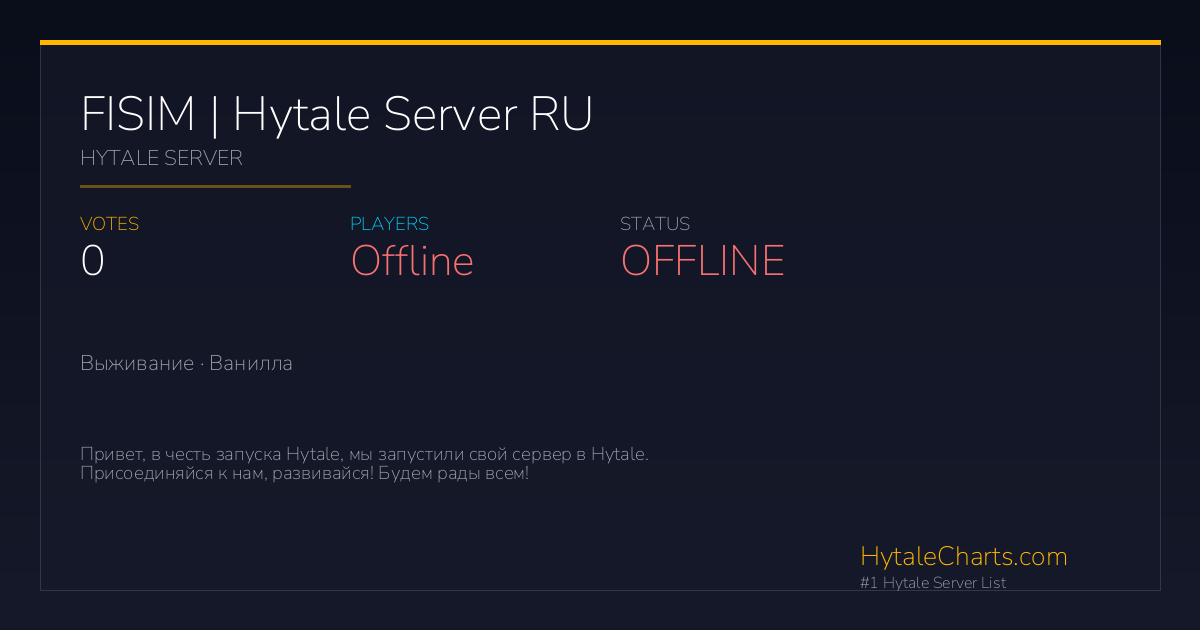Open the HytaleCharts.com link

click(x=963, y=557)
